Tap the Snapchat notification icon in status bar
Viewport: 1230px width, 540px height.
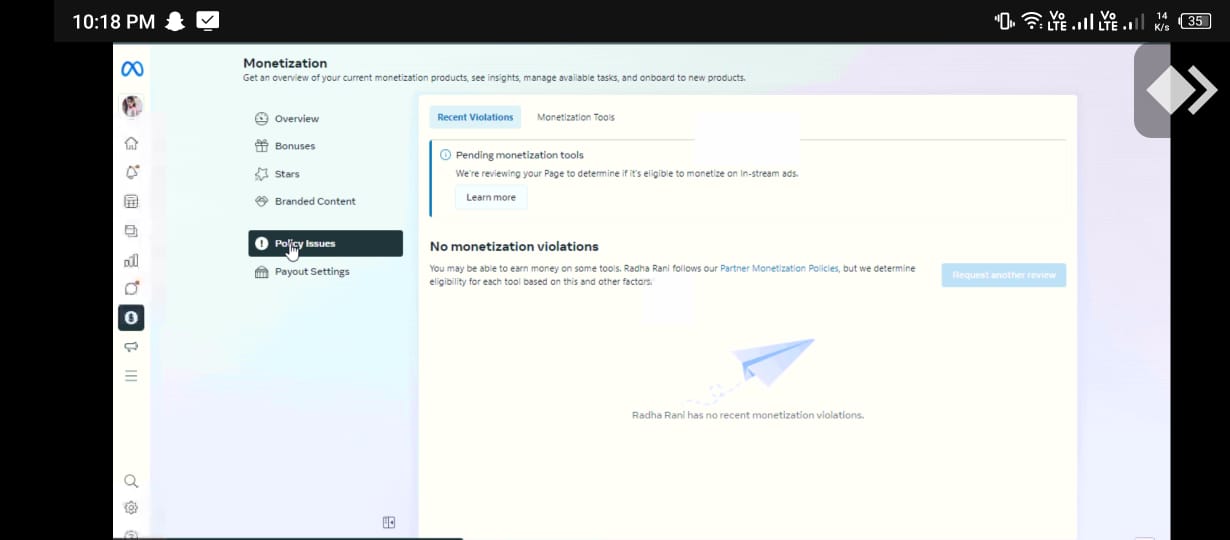pyautogui.click(x=175, y=21)
